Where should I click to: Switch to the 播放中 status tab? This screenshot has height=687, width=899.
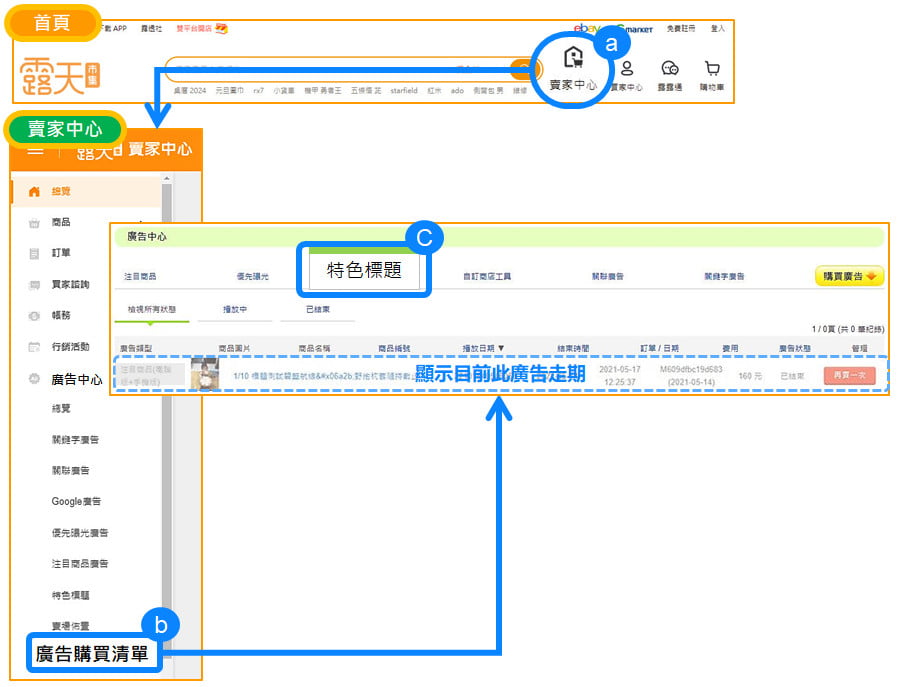(235, 310)
